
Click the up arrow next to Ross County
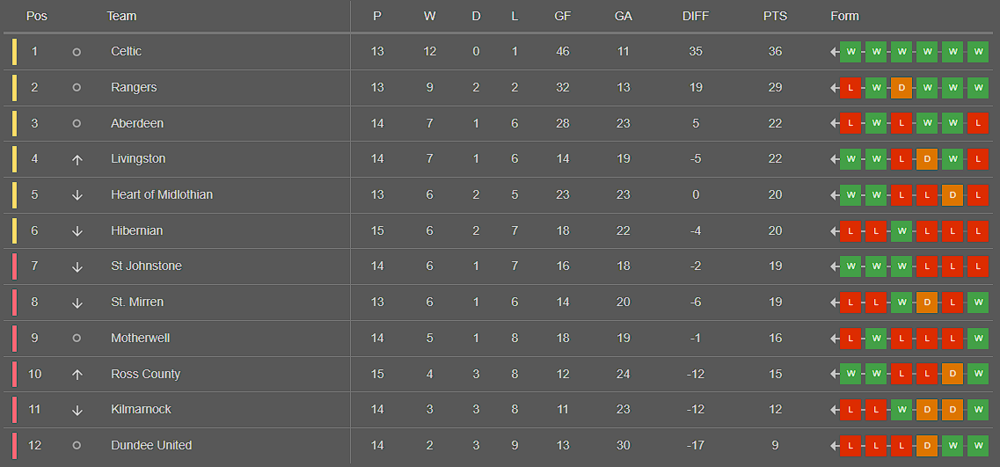click(77, 374)
